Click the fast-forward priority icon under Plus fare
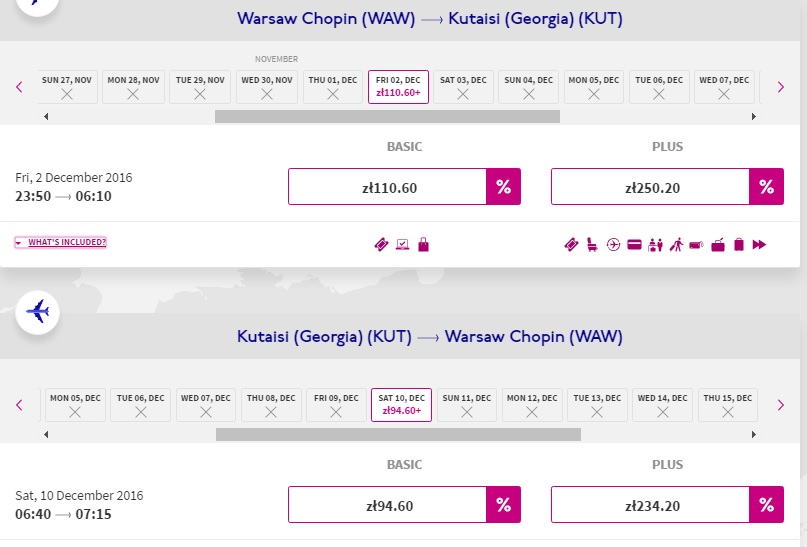Image resolution: width=807 pixels, height=547 pixels. [759, 244]
